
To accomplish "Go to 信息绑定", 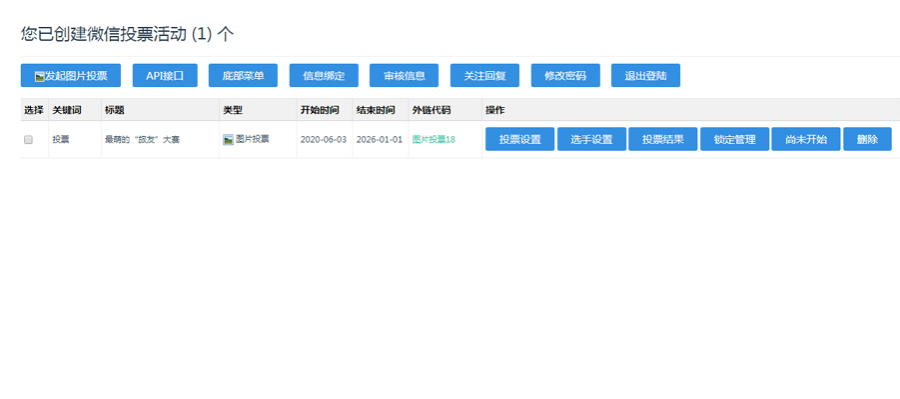I will 324,75.
